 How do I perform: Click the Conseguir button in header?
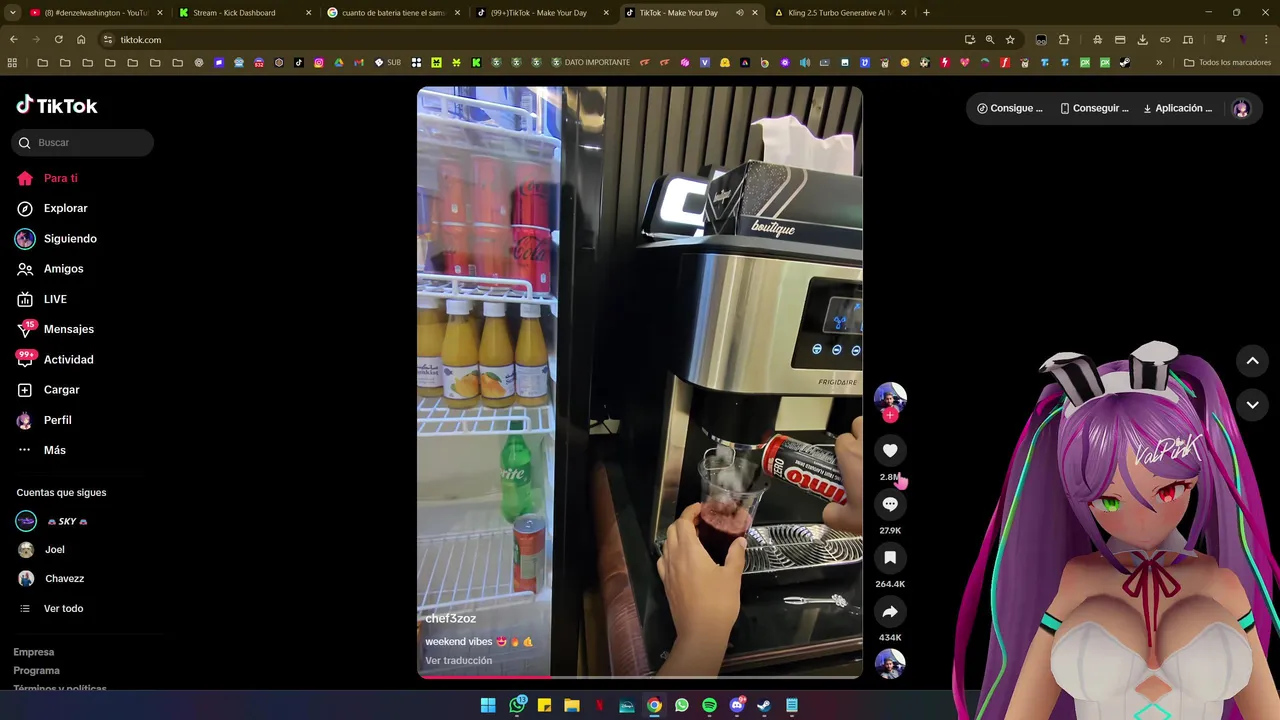pos(1094,108)
